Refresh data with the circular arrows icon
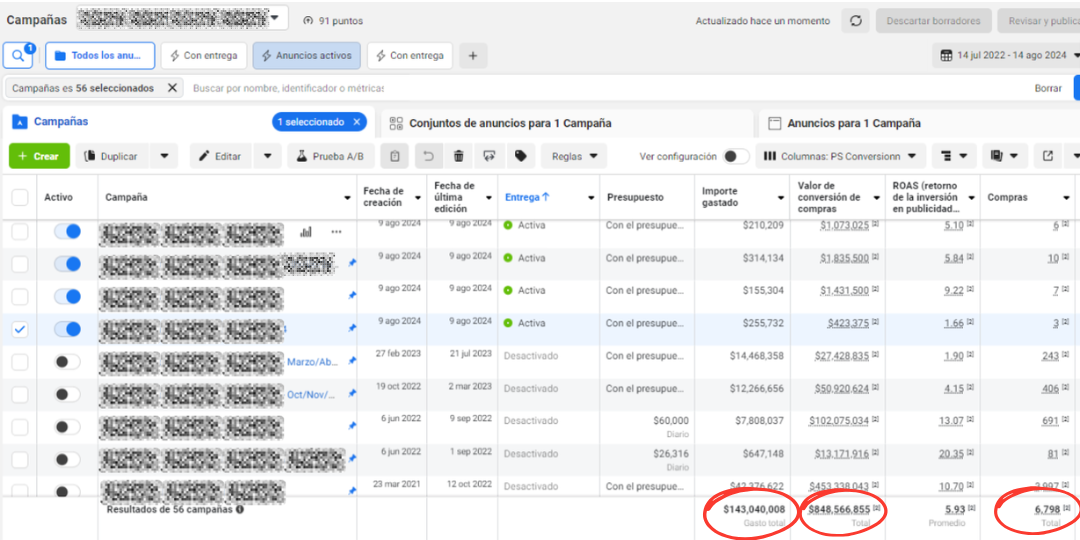The width and height of the screenshot is (1080, 540). click(855, 21)
